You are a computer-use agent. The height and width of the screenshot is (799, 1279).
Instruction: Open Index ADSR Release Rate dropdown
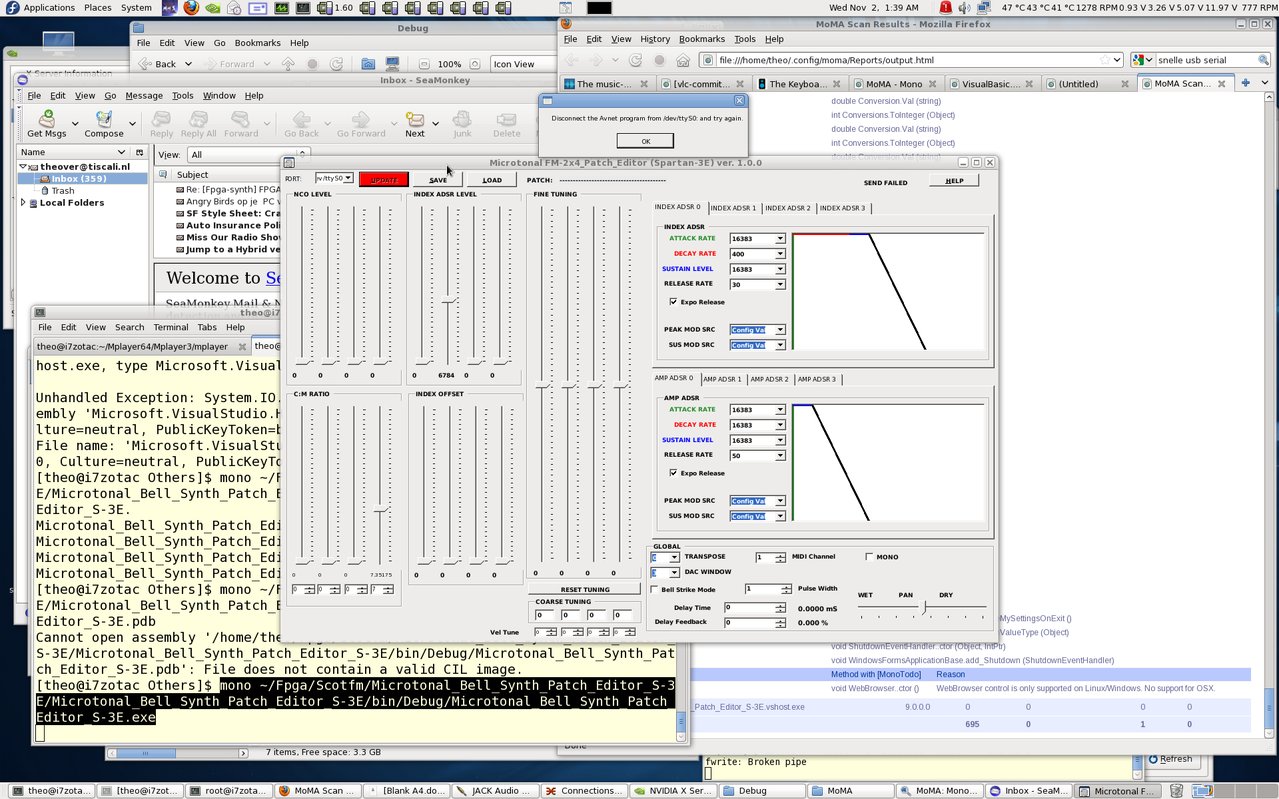[780, 285]
